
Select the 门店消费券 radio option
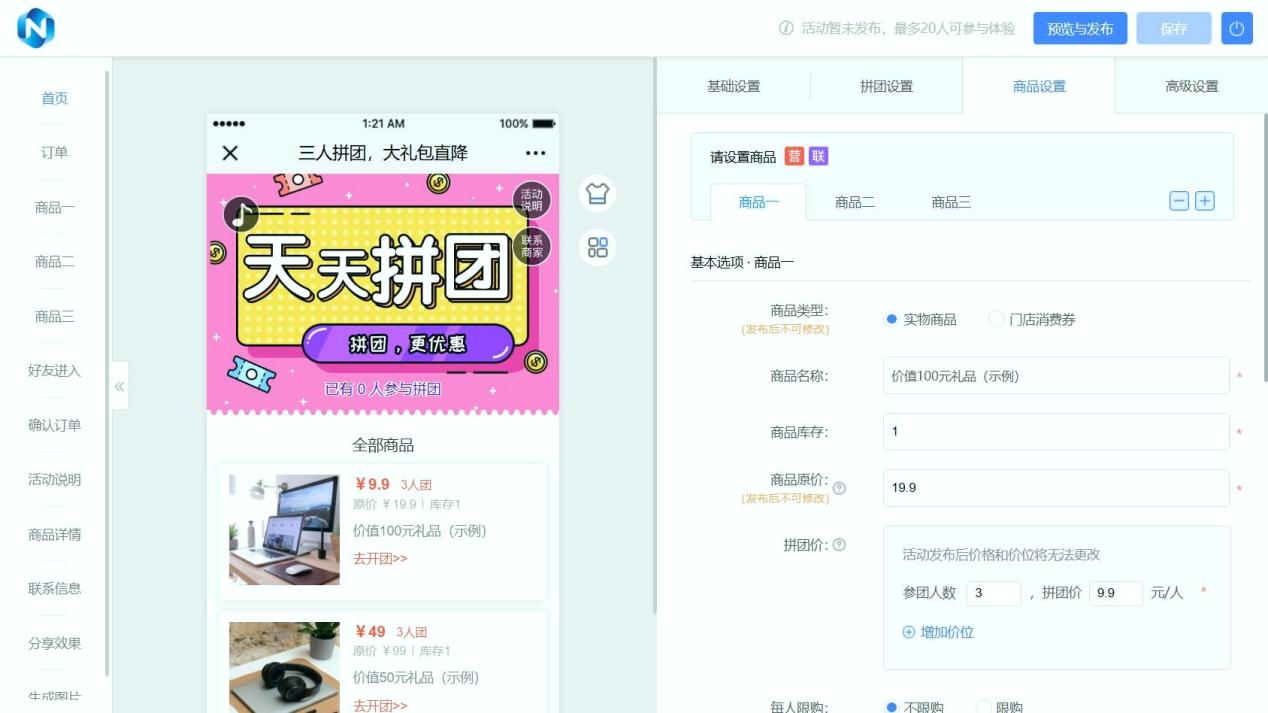pos(996,320)
